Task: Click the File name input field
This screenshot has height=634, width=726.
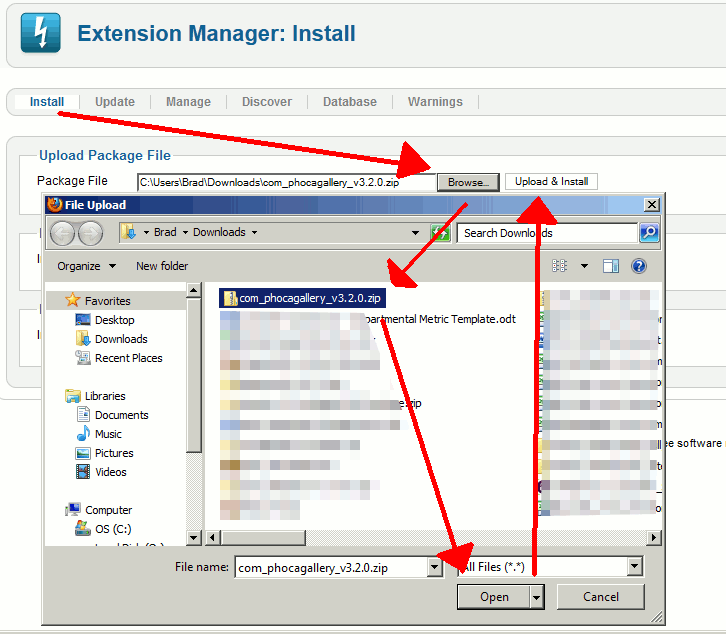Action: point(331,567)
